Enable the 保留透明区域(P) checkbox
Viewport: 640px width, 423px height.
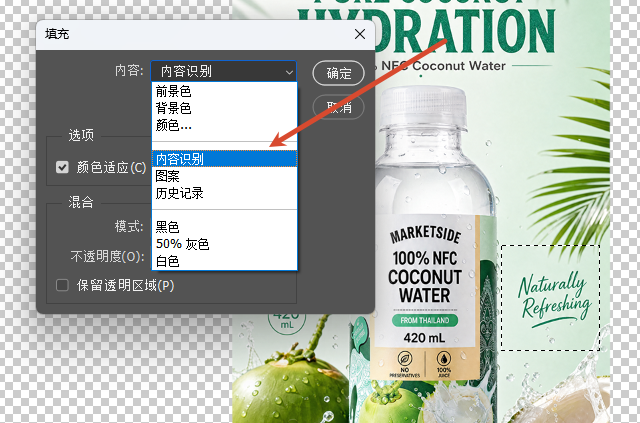pyautogui.click(x=62, y=285)
